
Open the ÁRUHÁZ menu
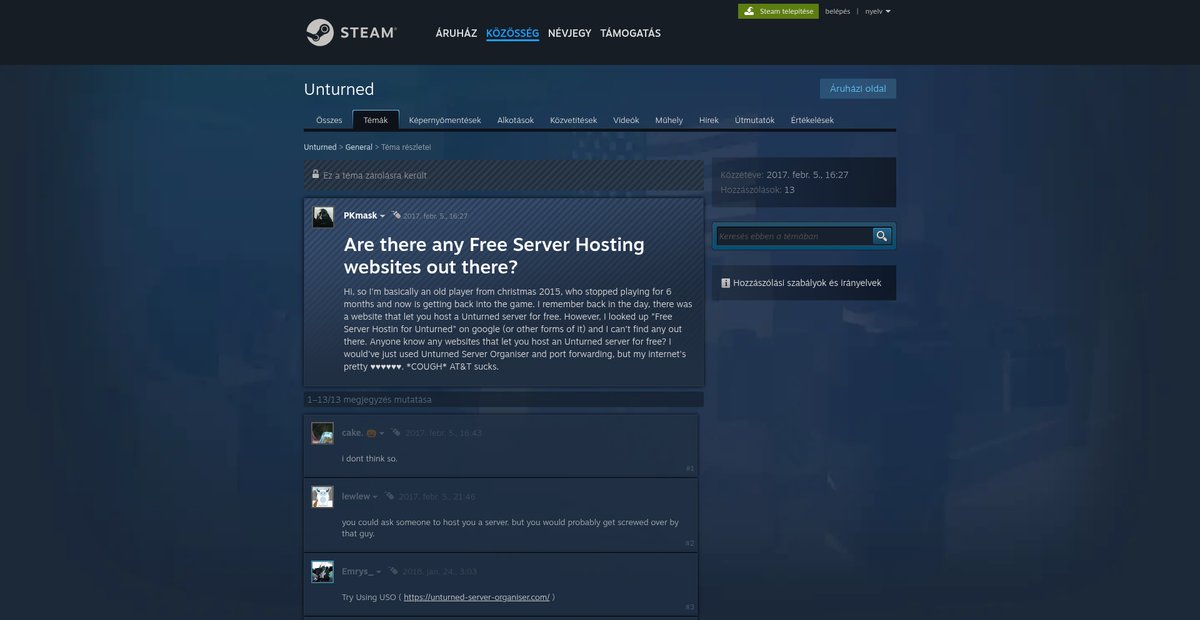coord(456,33)
